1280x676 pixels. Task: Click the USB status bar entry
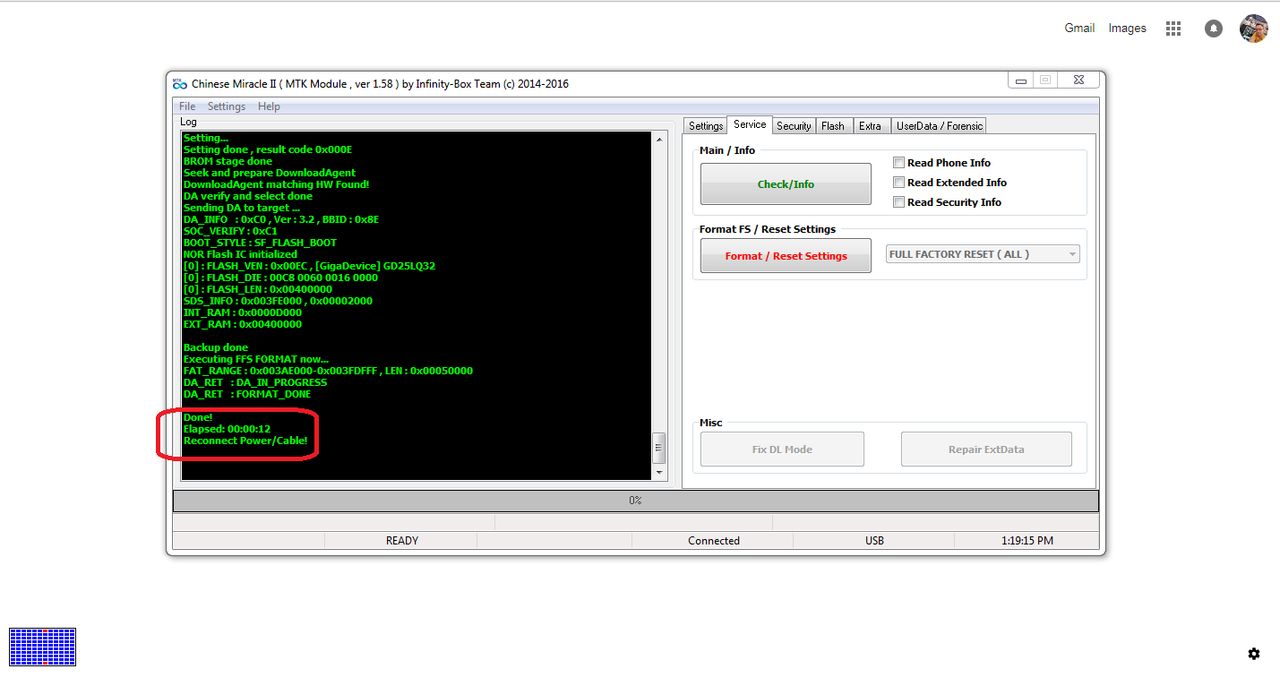click(874, 541)
